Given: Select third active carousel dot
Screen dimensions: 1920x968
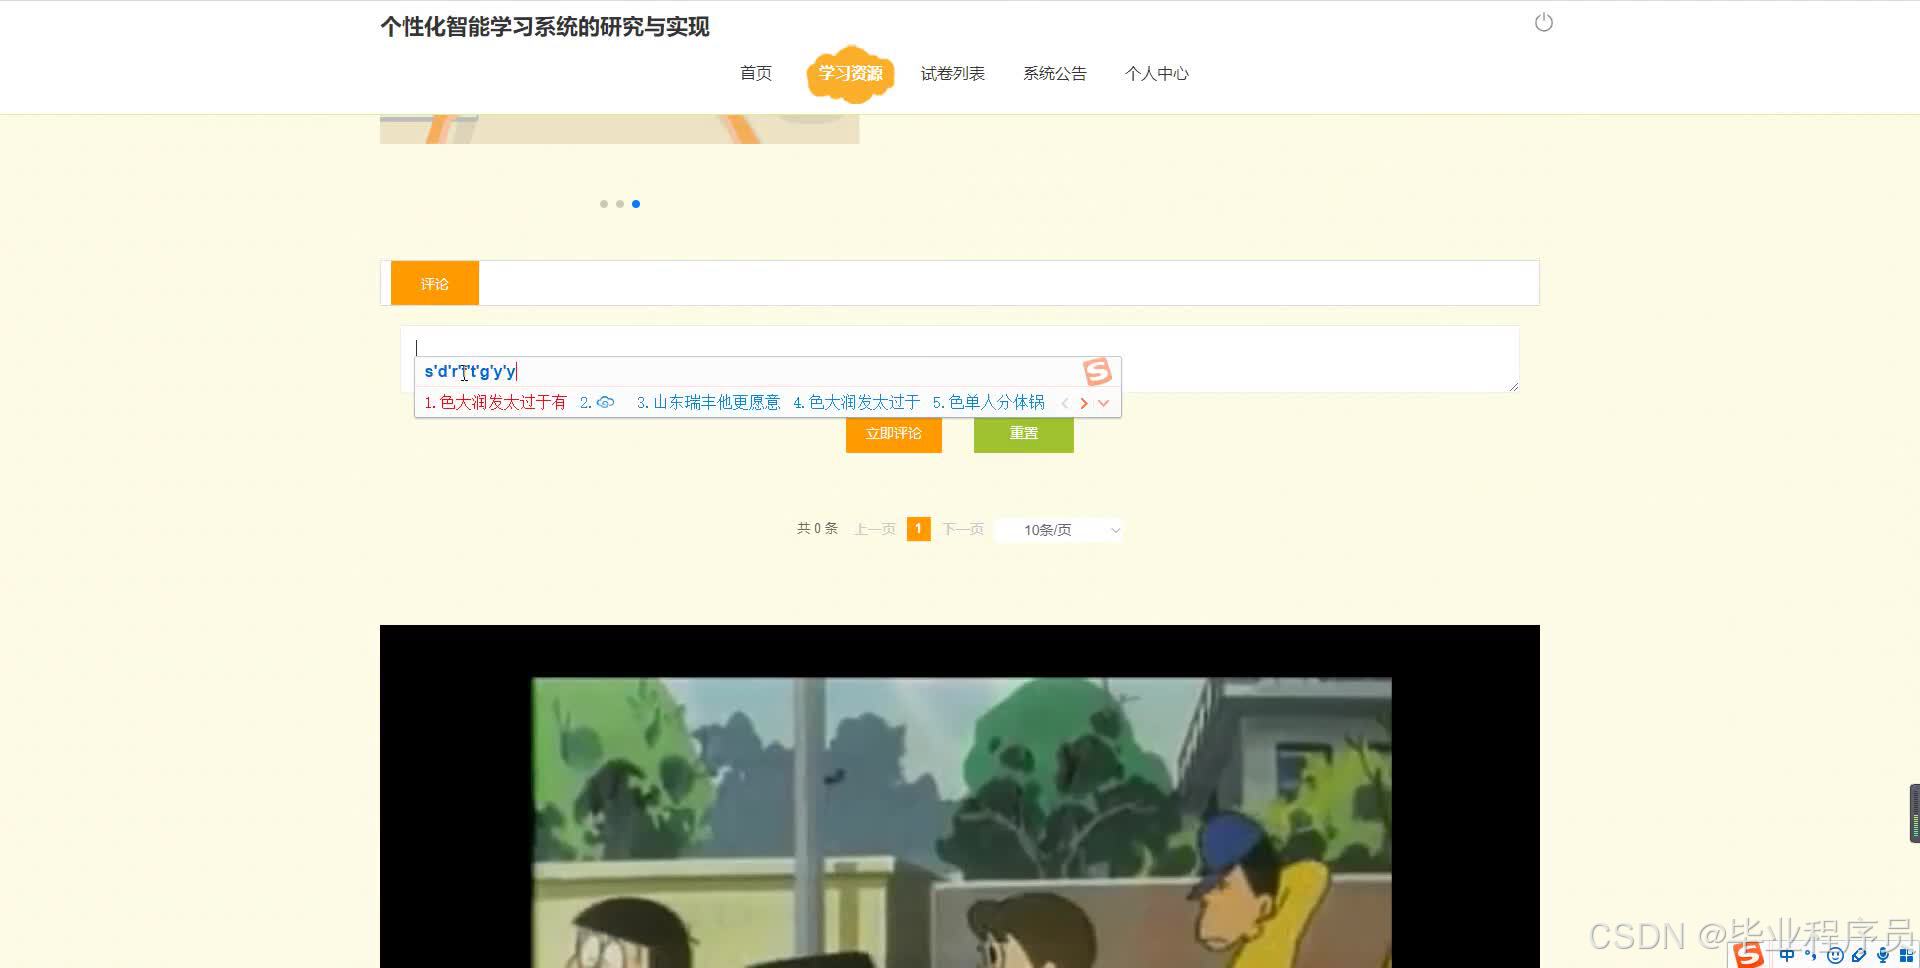Looking at the screenshot, I should tap(636, 204).
